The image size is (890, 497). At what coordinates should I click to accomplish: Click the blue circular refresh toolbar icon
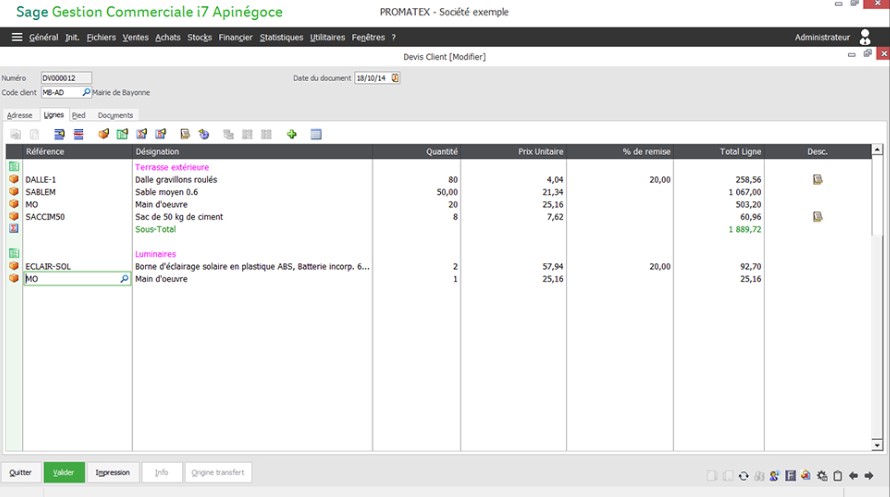(204, 134)
